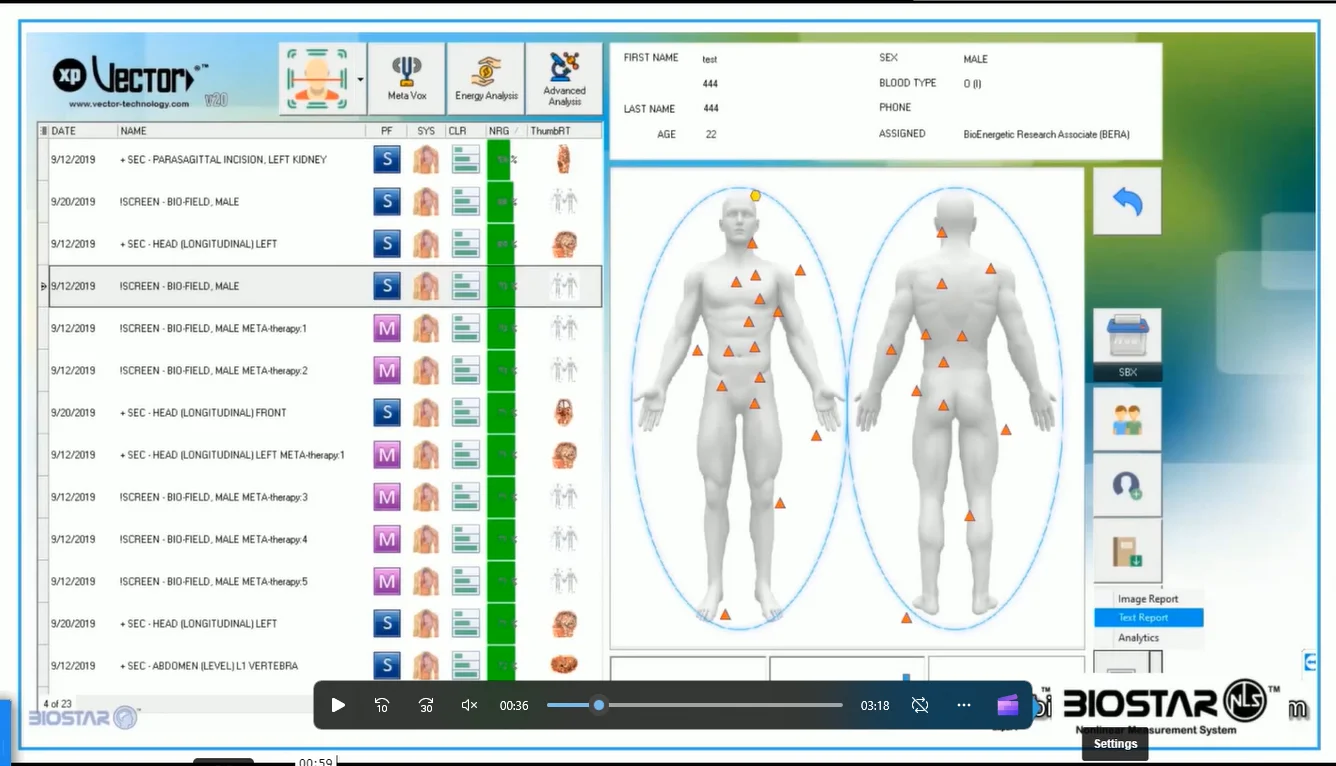Click the XP Vector logo
1336x766 pixels.
125,78
